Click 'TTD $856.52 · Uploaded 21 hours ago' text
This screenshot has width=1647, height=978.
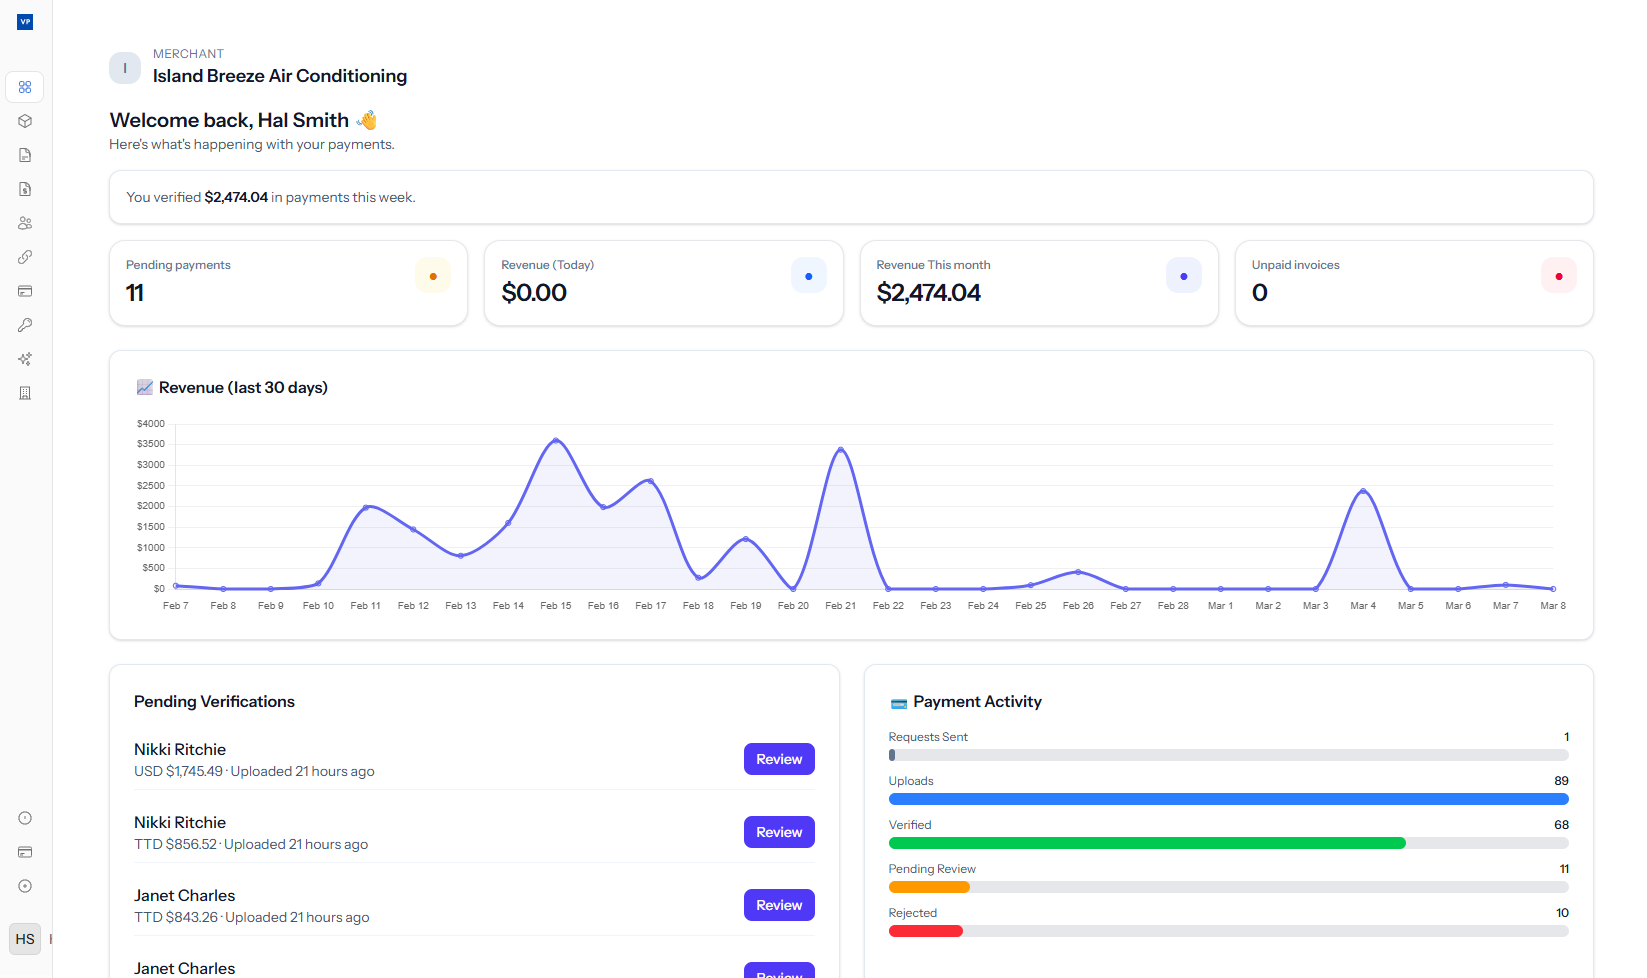tap(251, 844)
